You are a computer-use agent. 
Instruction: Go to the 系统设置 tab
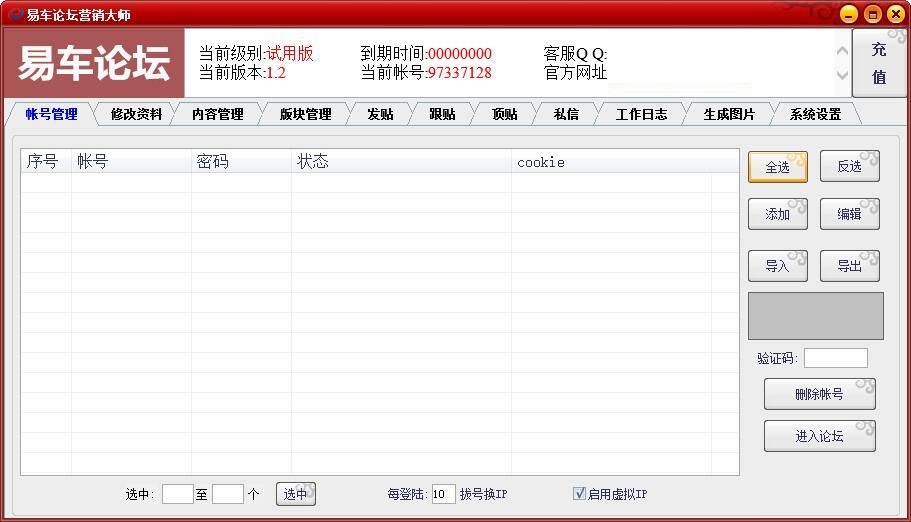(815, 114)
